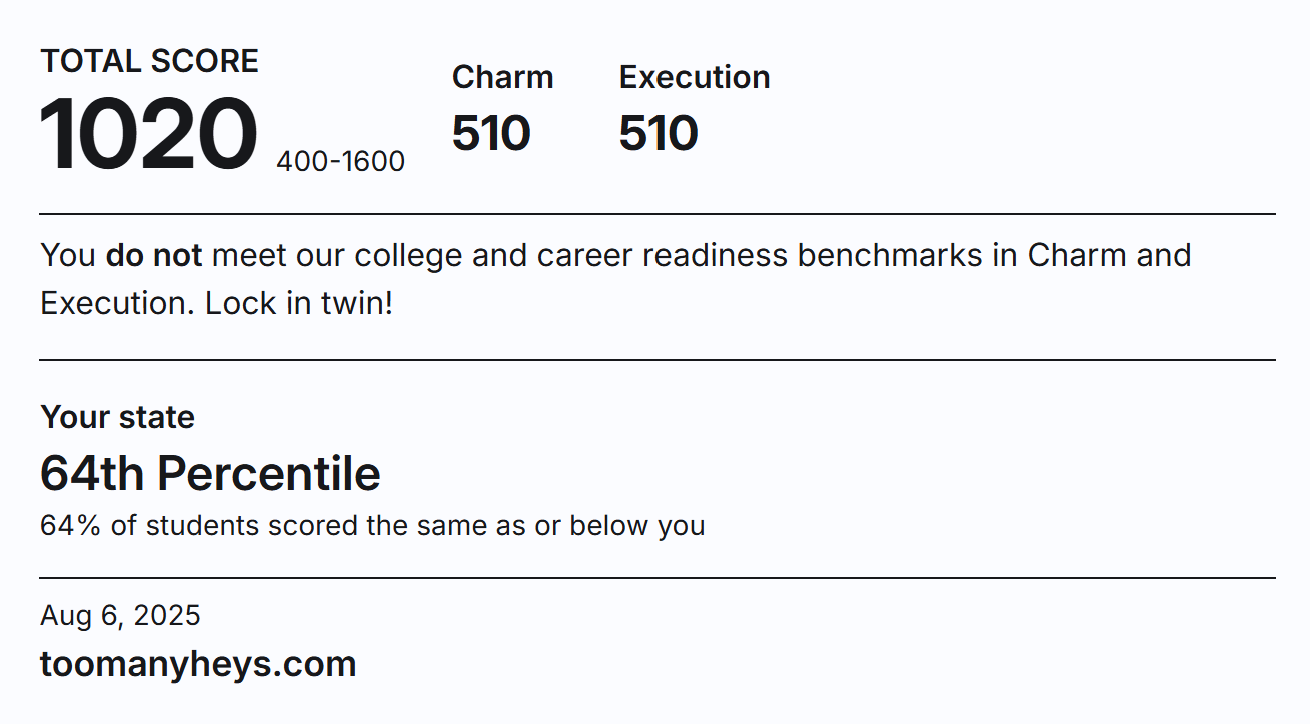Click the divider line above "Your state"
Image resolution: width=1310 pixels, height=724 pixels.
click(657, 360)
